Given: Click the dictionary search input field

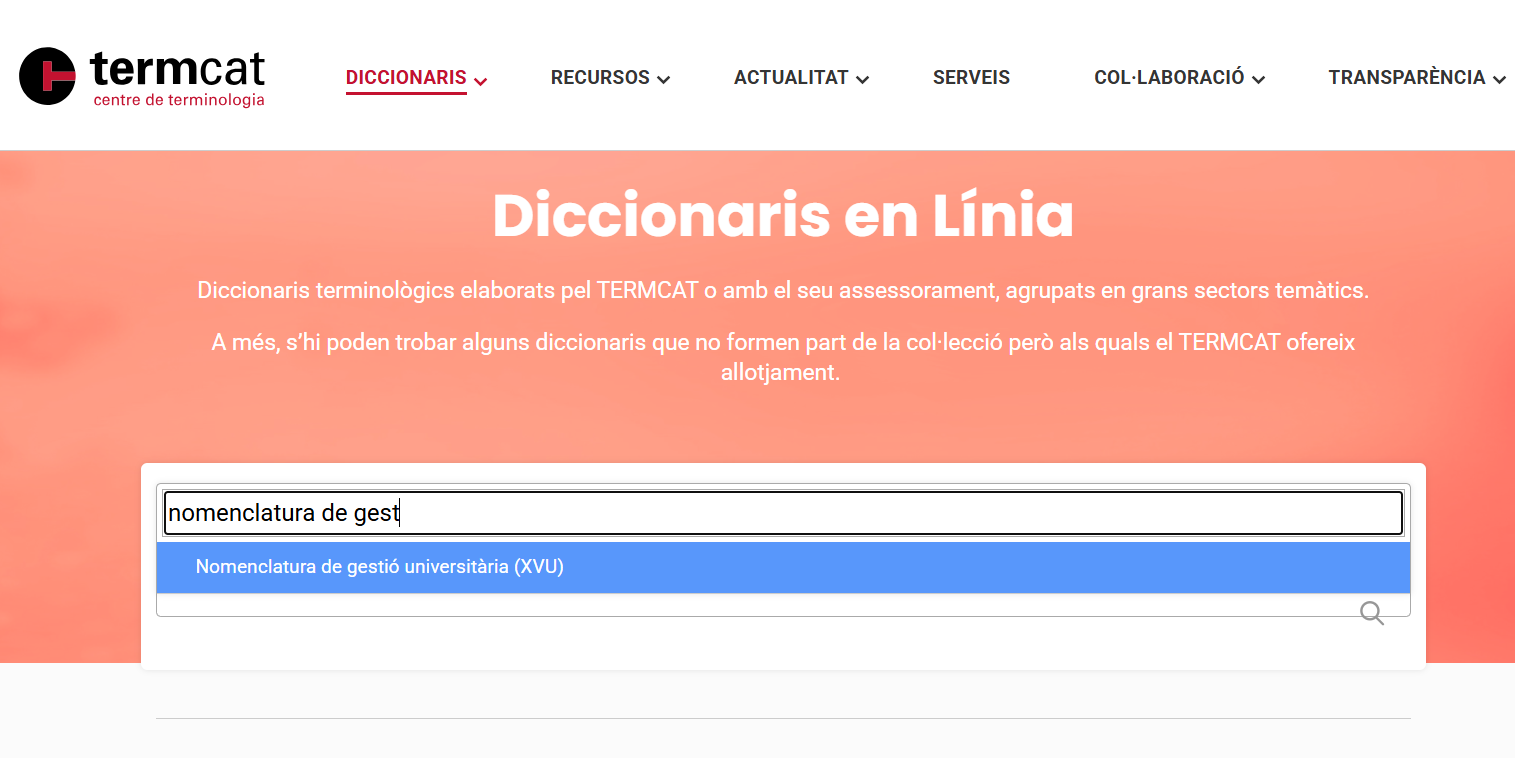Looking at the screenshot, I should [783, 513].
